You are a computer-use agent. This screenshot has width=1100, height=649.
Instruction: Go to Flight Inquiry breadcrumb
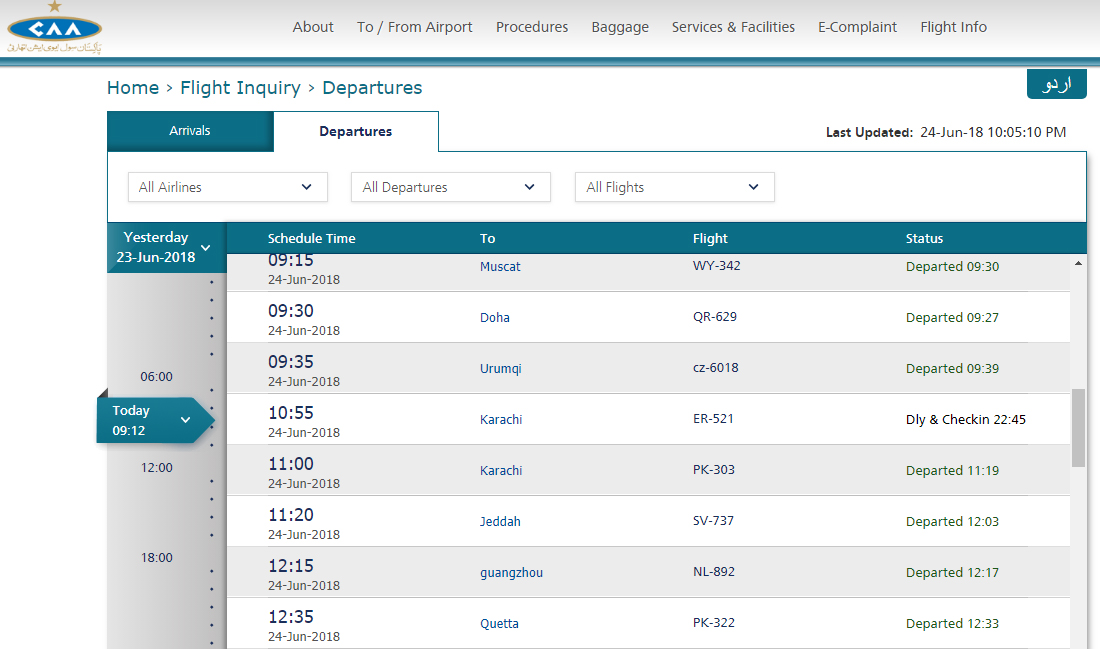coord(240,88)
